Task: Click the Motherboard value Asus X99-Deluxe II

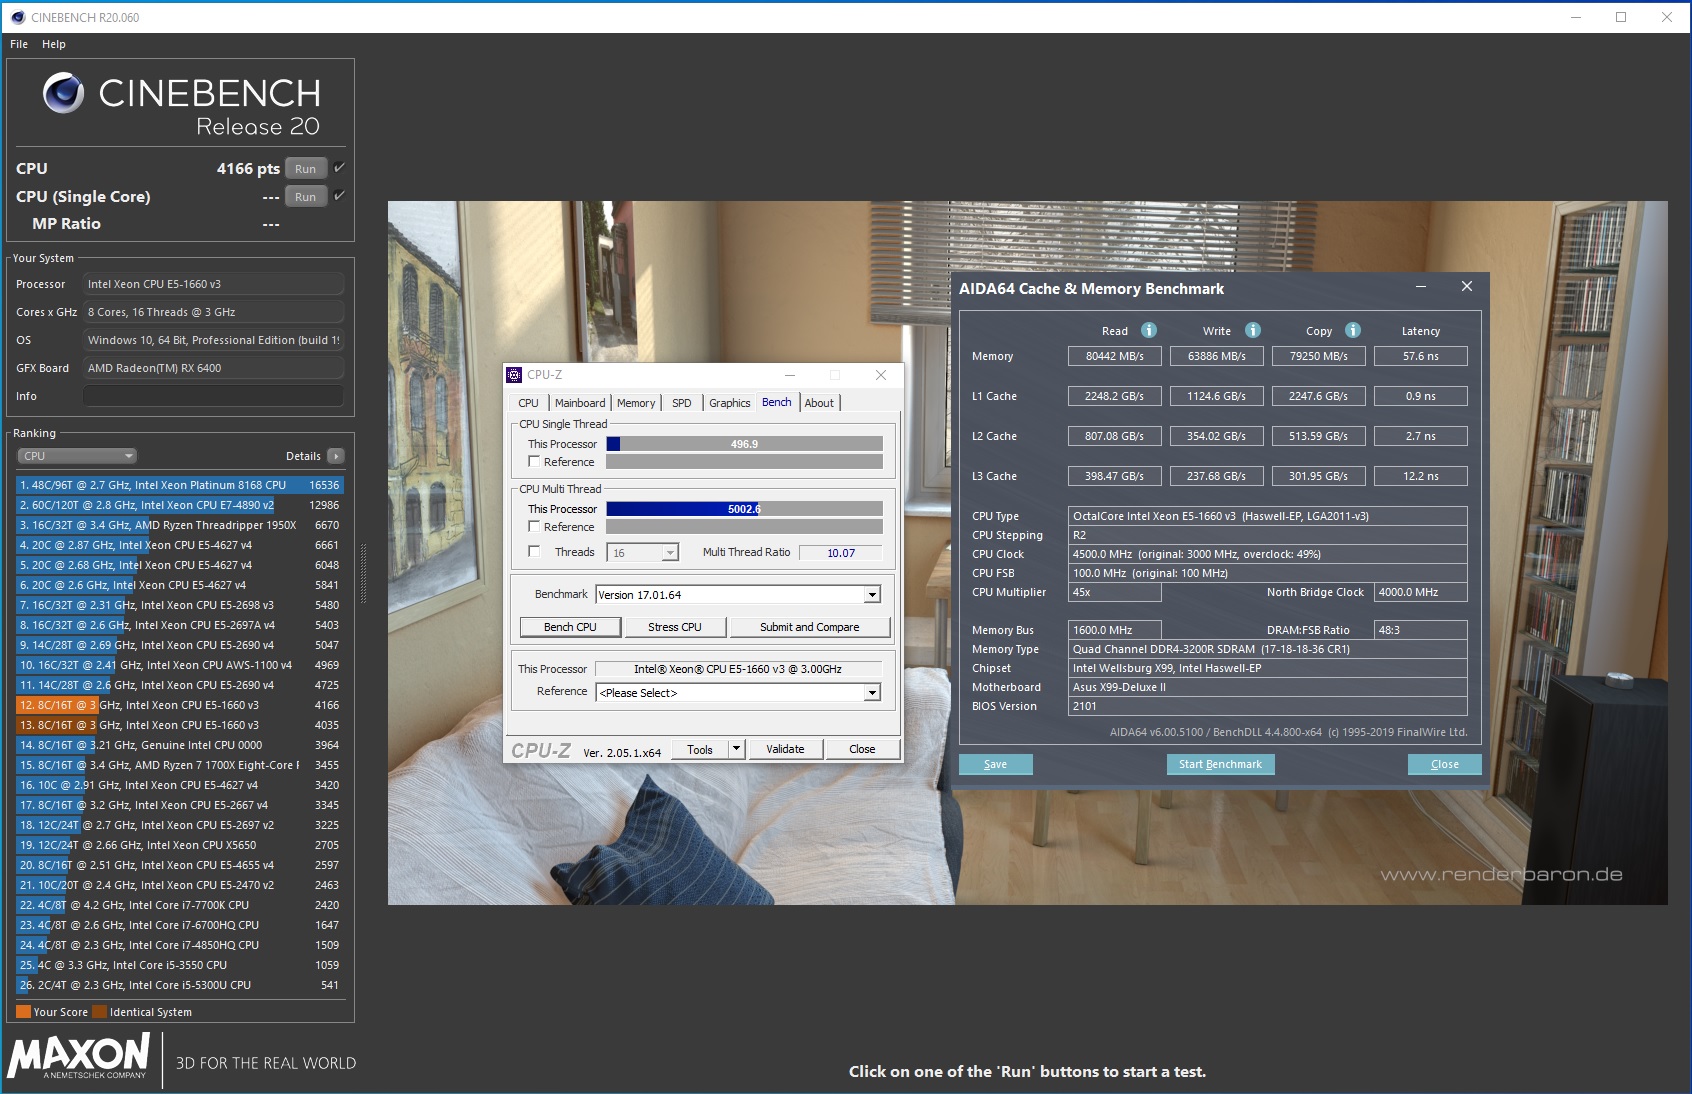Action: (x=1268, y=687)
